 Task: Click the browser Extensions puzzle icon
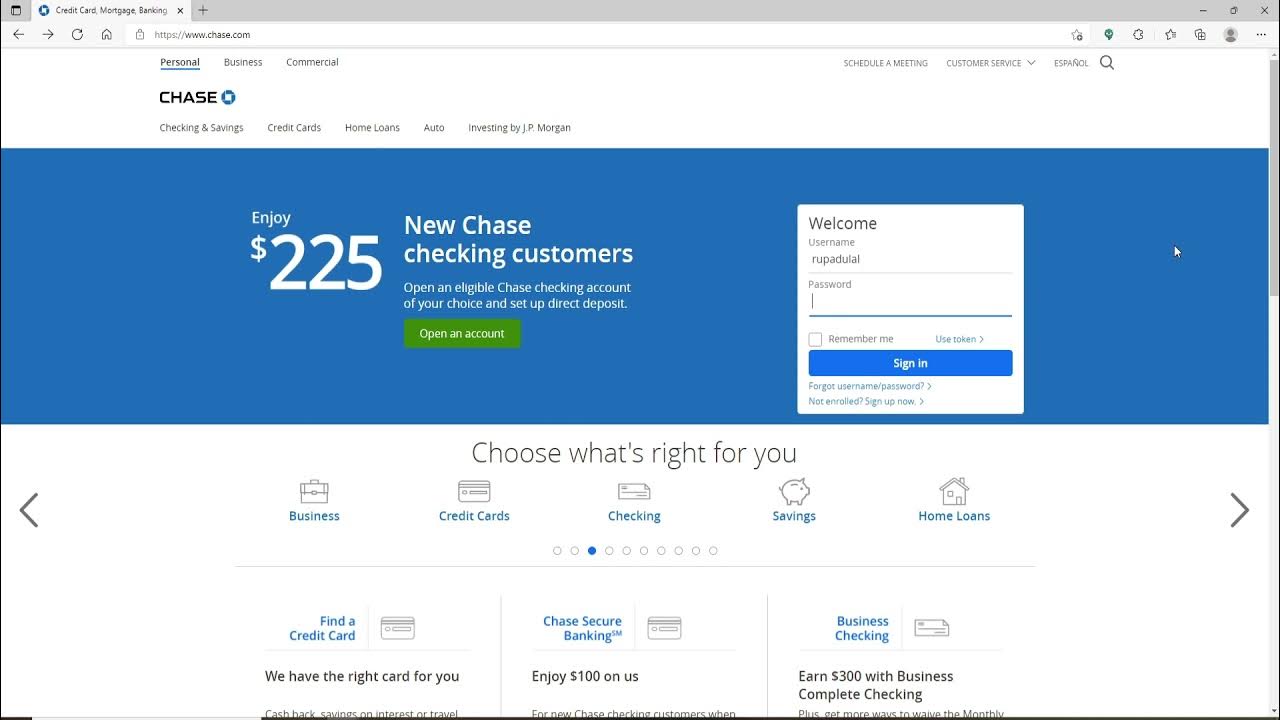[1138, 34]
